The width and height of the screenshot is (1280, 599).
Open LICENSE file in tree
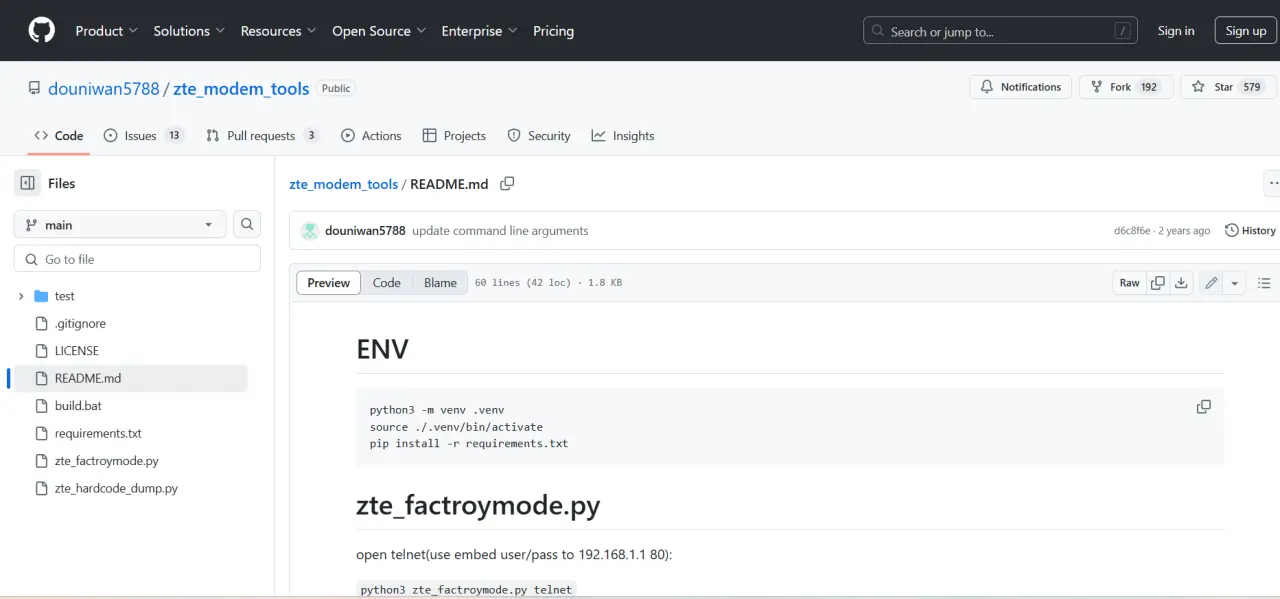(x=77, y=351)
